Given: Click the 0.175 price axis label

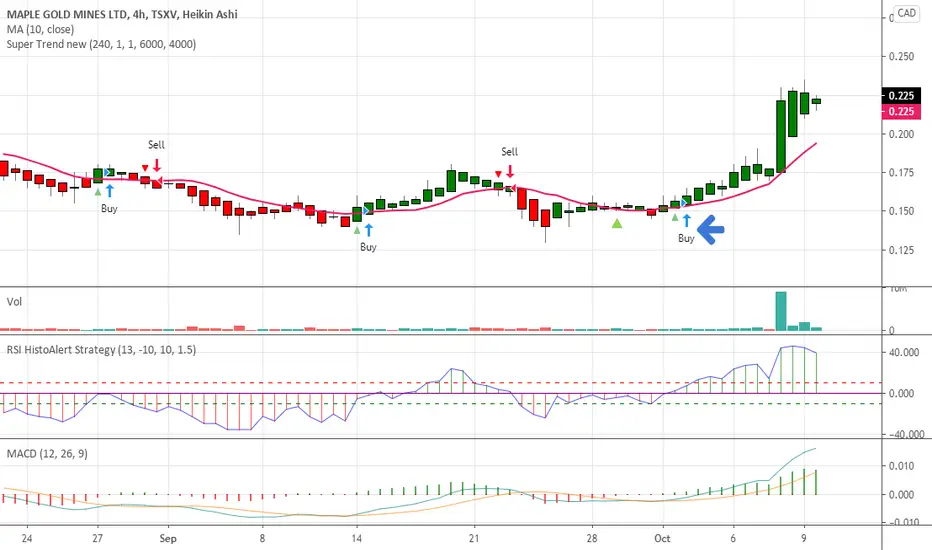Looking at the screenshot, I should [x=901, y=173].
